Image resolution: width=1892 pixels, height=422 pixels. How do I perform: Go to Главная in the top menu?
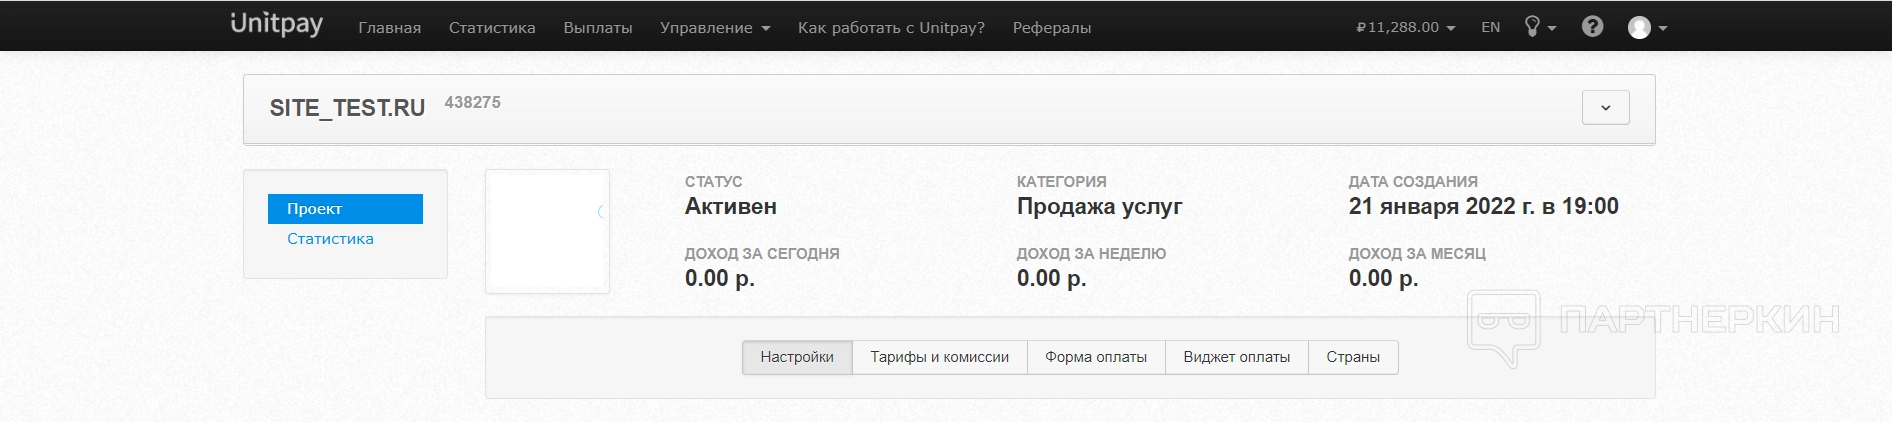(x=389, y=28)
